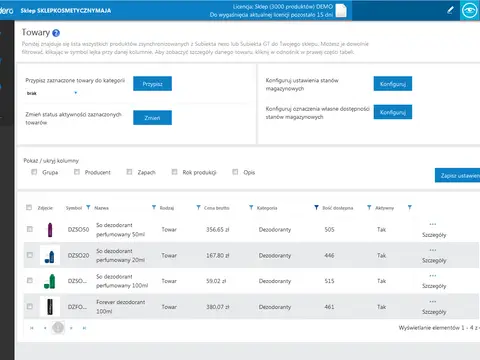Click product name So dezodorant perfumowany 50ml
Viewport: 480px width, 360px height.
[x=120, y=230]
